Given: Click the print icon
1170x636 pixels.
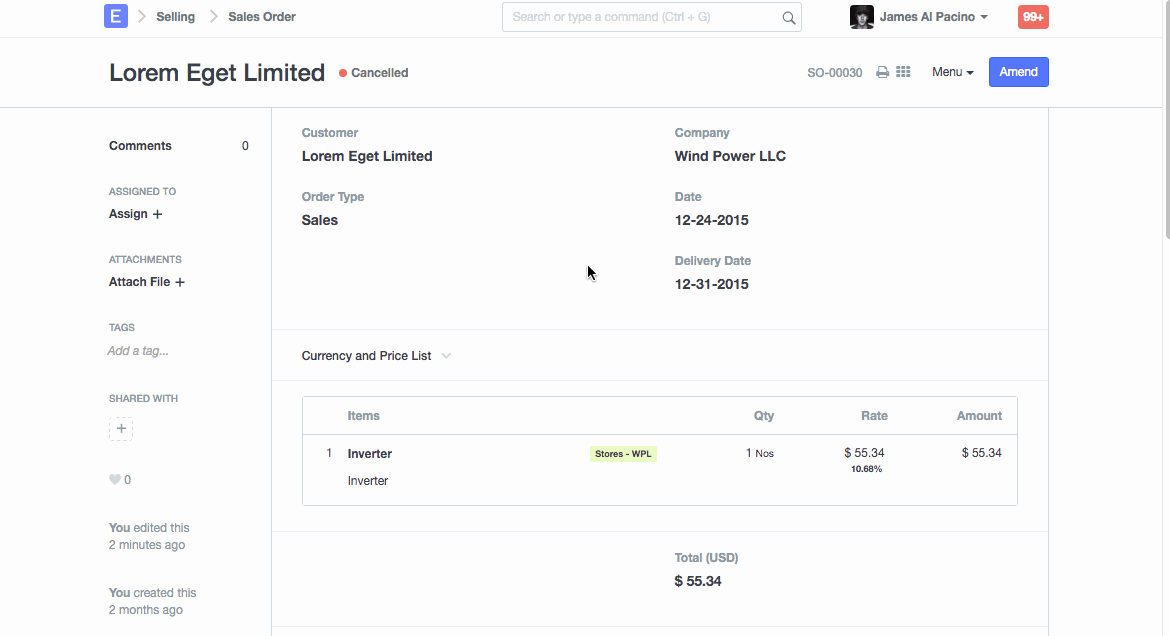Looking at the screenshot, I should click(x=882, y=72).
